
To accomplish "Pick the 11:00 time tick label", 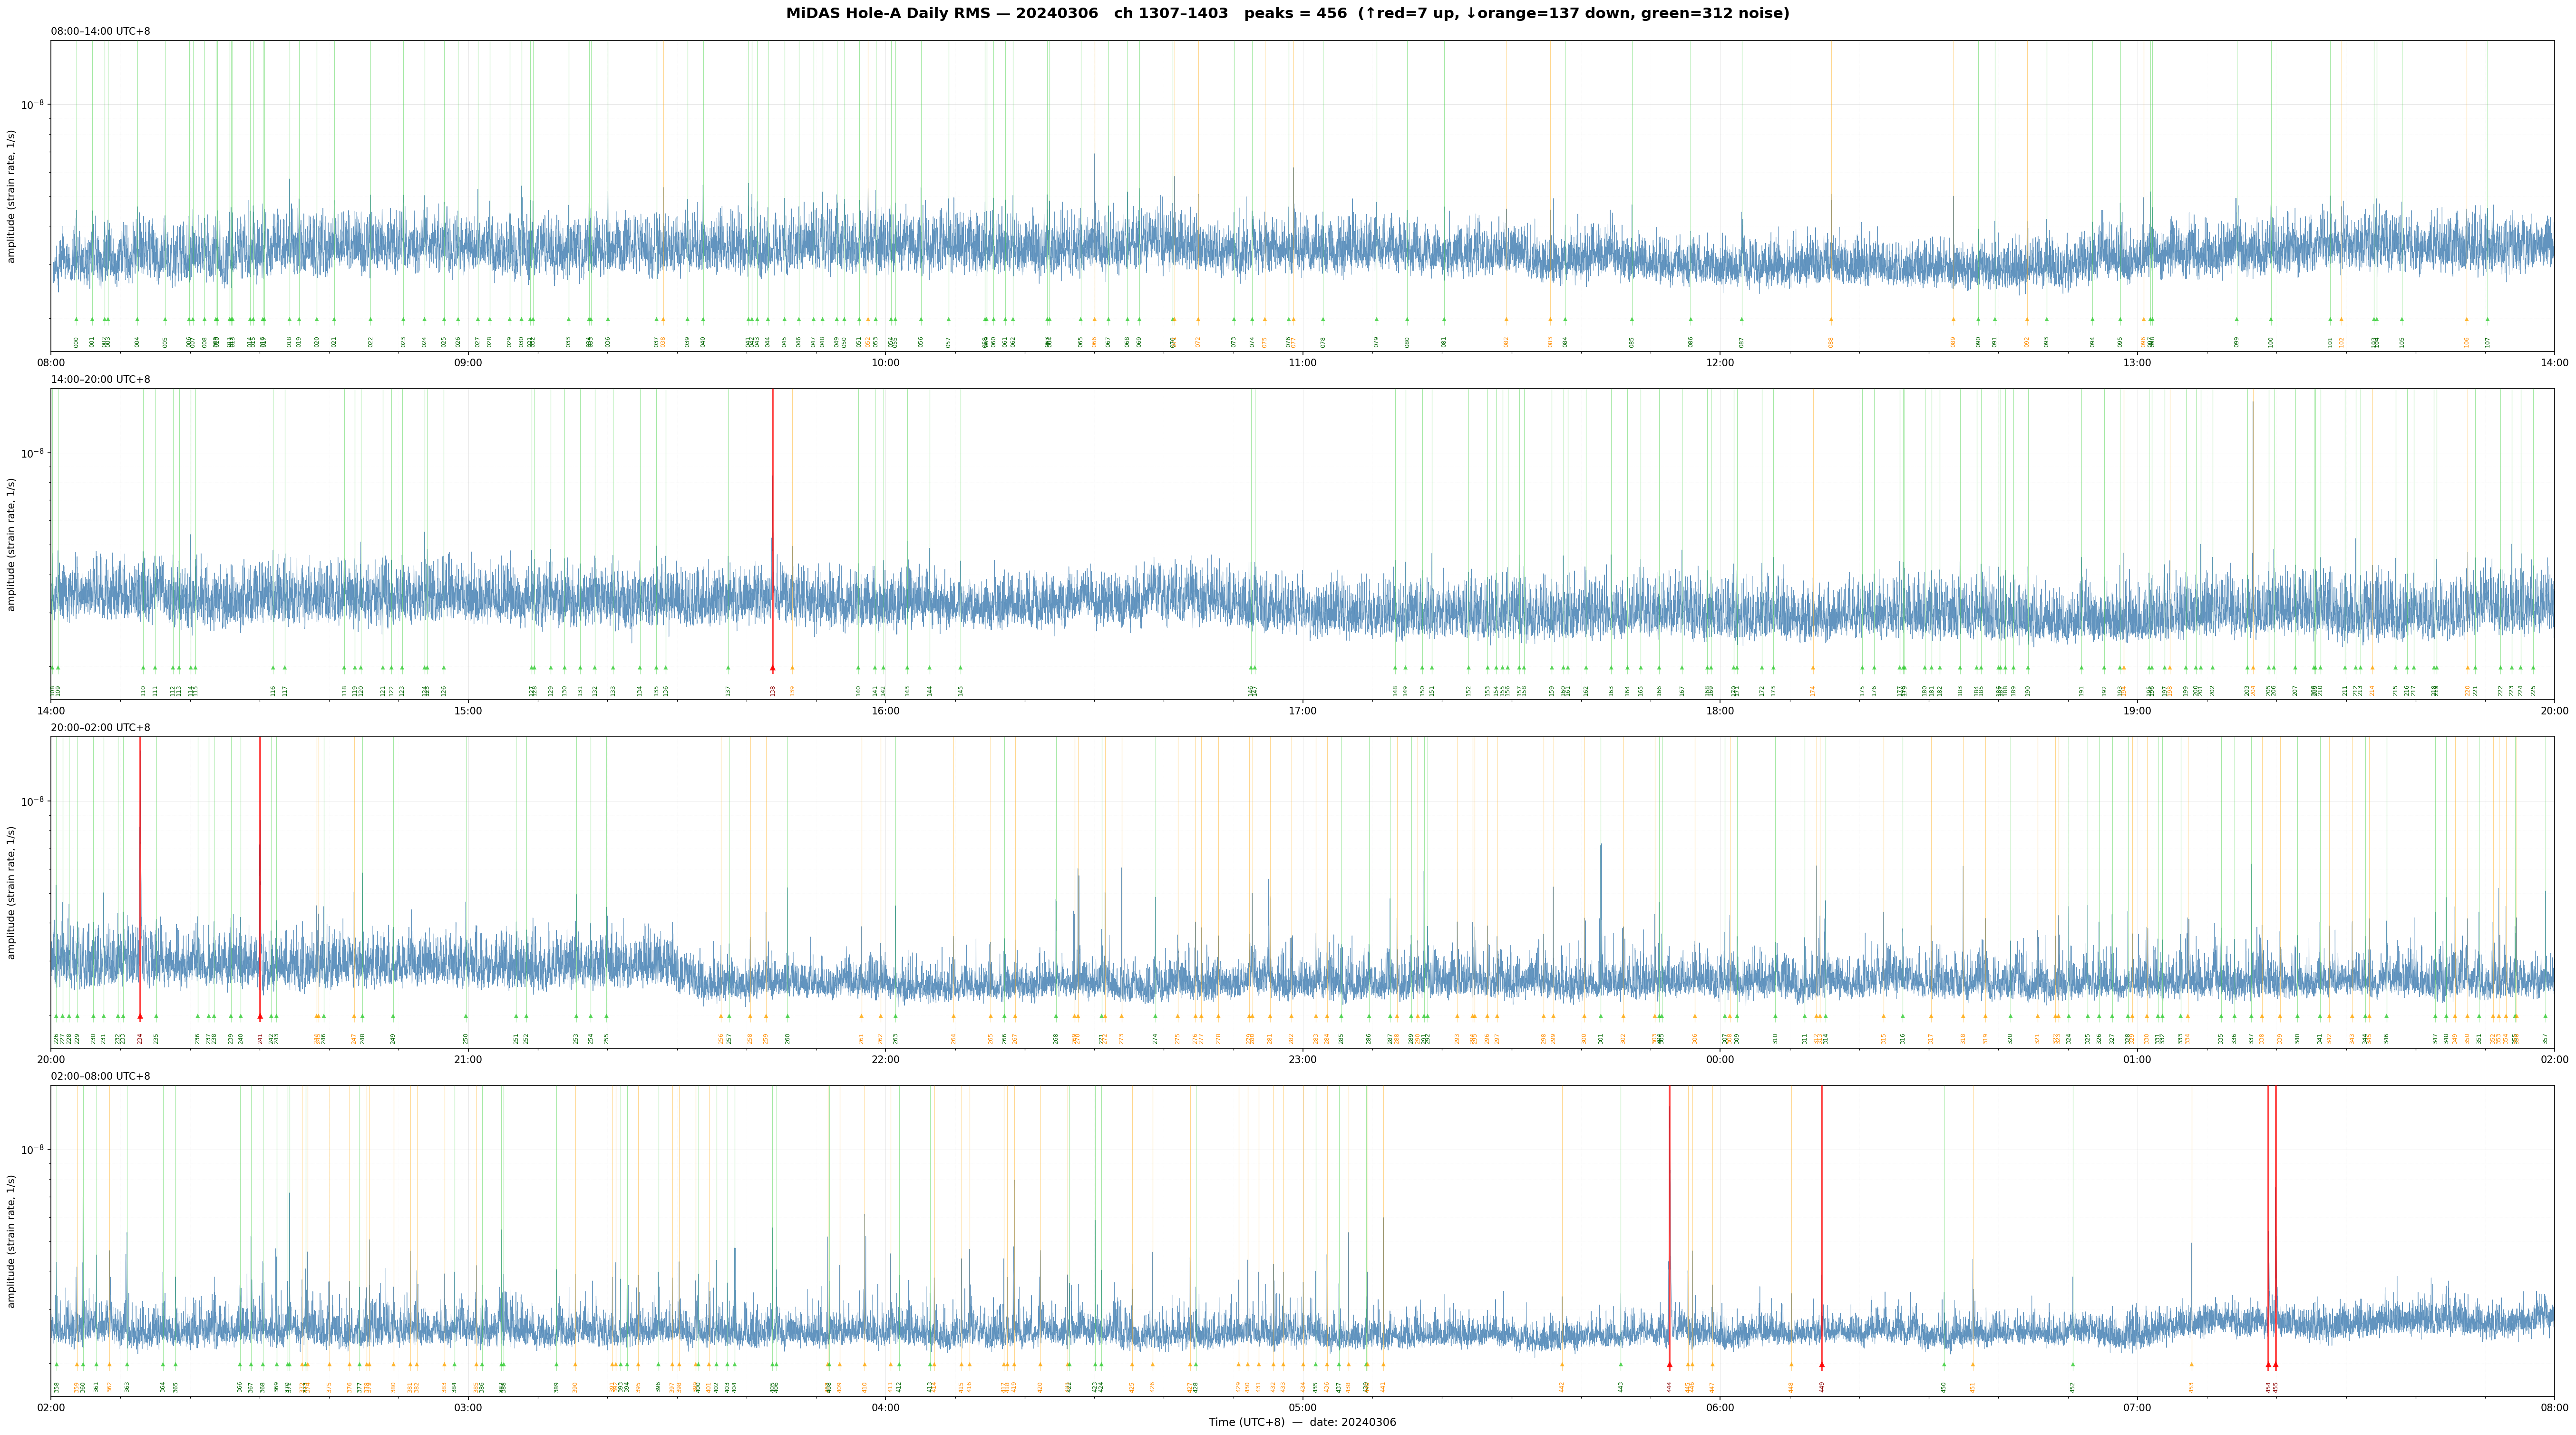I will tap(1302, 363).
